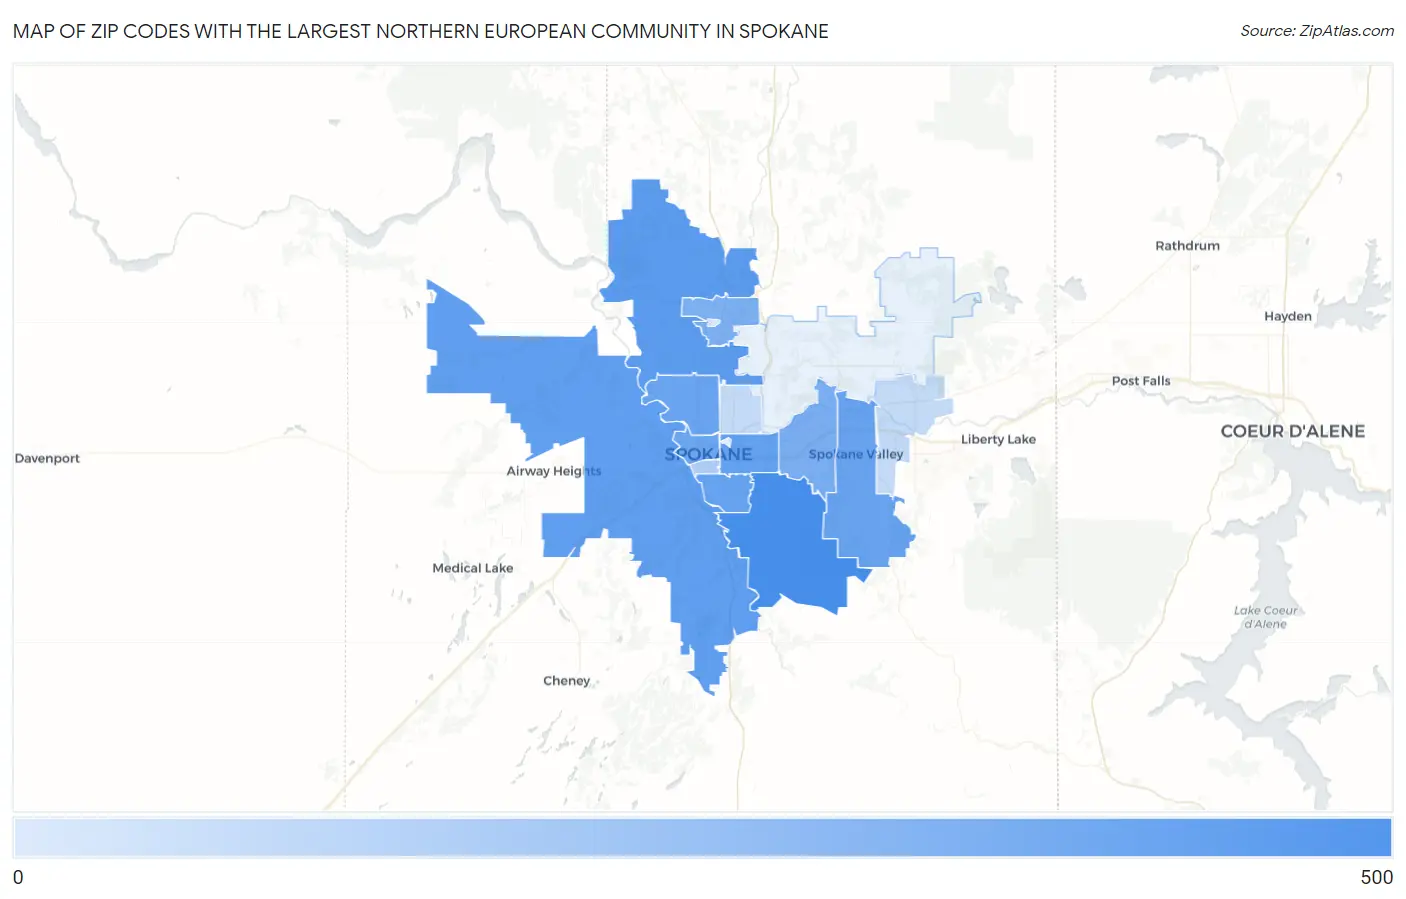The width and height of the screenshot is (1406, 899).
Task: Click the Airway Heights label
Action: (554, 471)
